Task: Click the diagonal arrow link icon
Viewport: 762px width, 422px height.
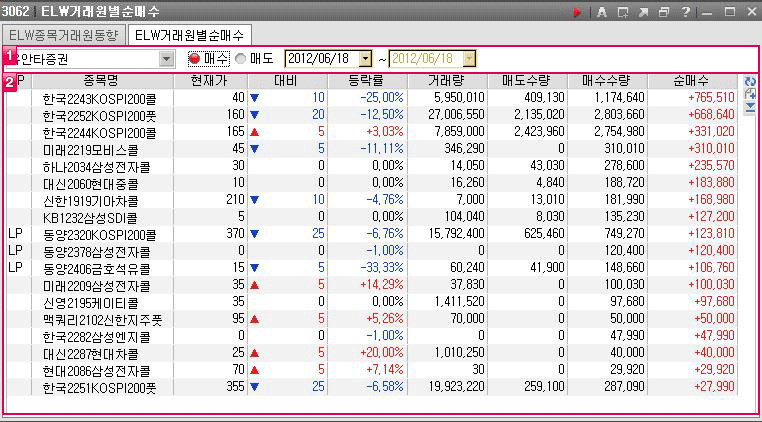Action: click(644, 12)
